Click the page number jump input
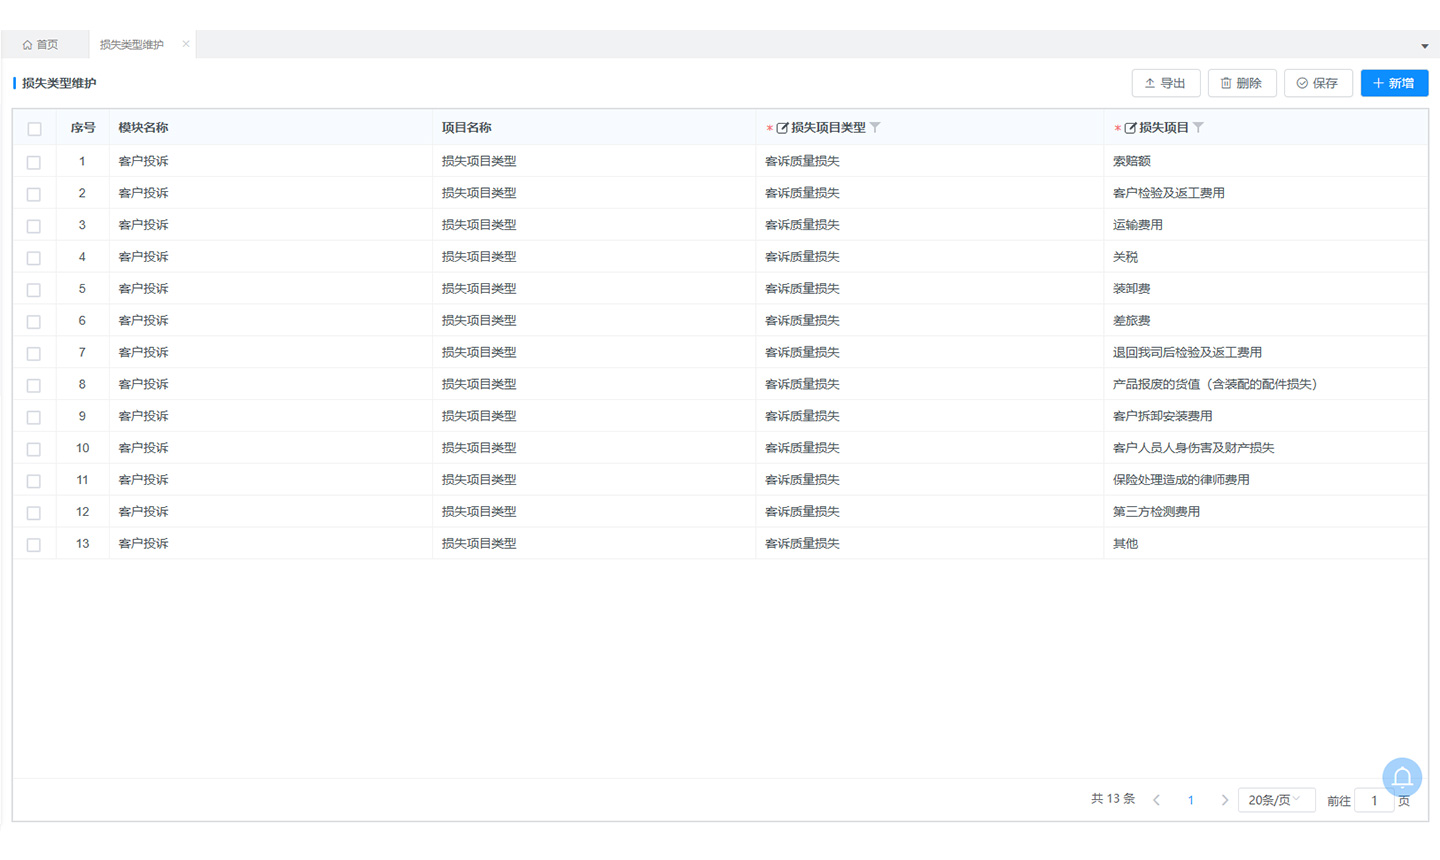This screenshot has height=860, width=1440. pyautogui.click(x=1374, y=801)
